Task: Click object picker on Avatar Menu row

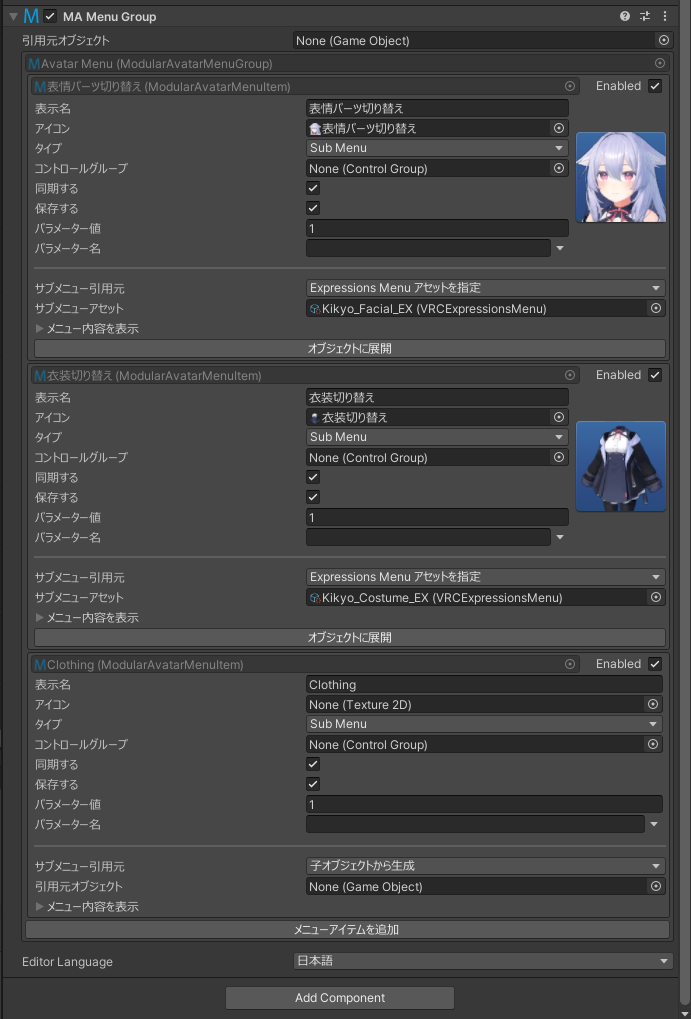Action: pyautogui.click(x=660, y=64)
